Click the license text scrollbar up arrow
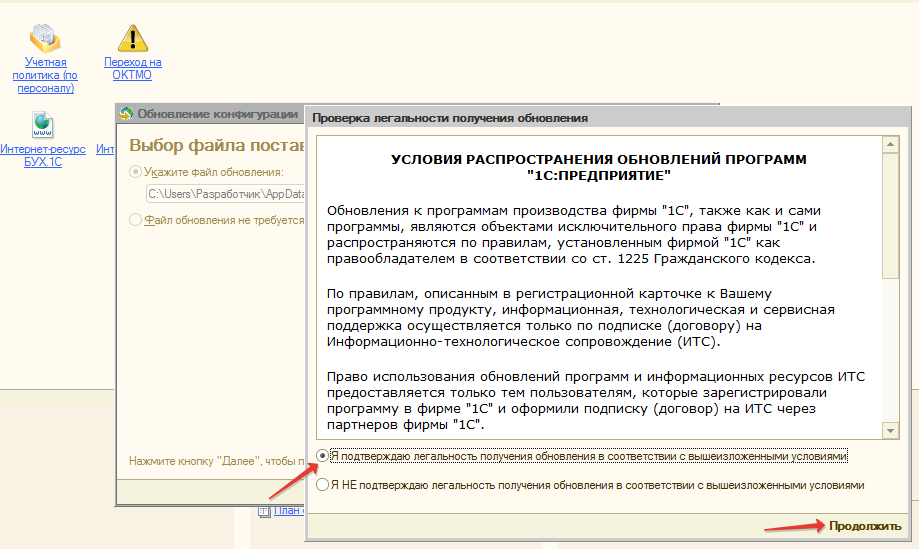The image size is (919, 549). point(889,145)
